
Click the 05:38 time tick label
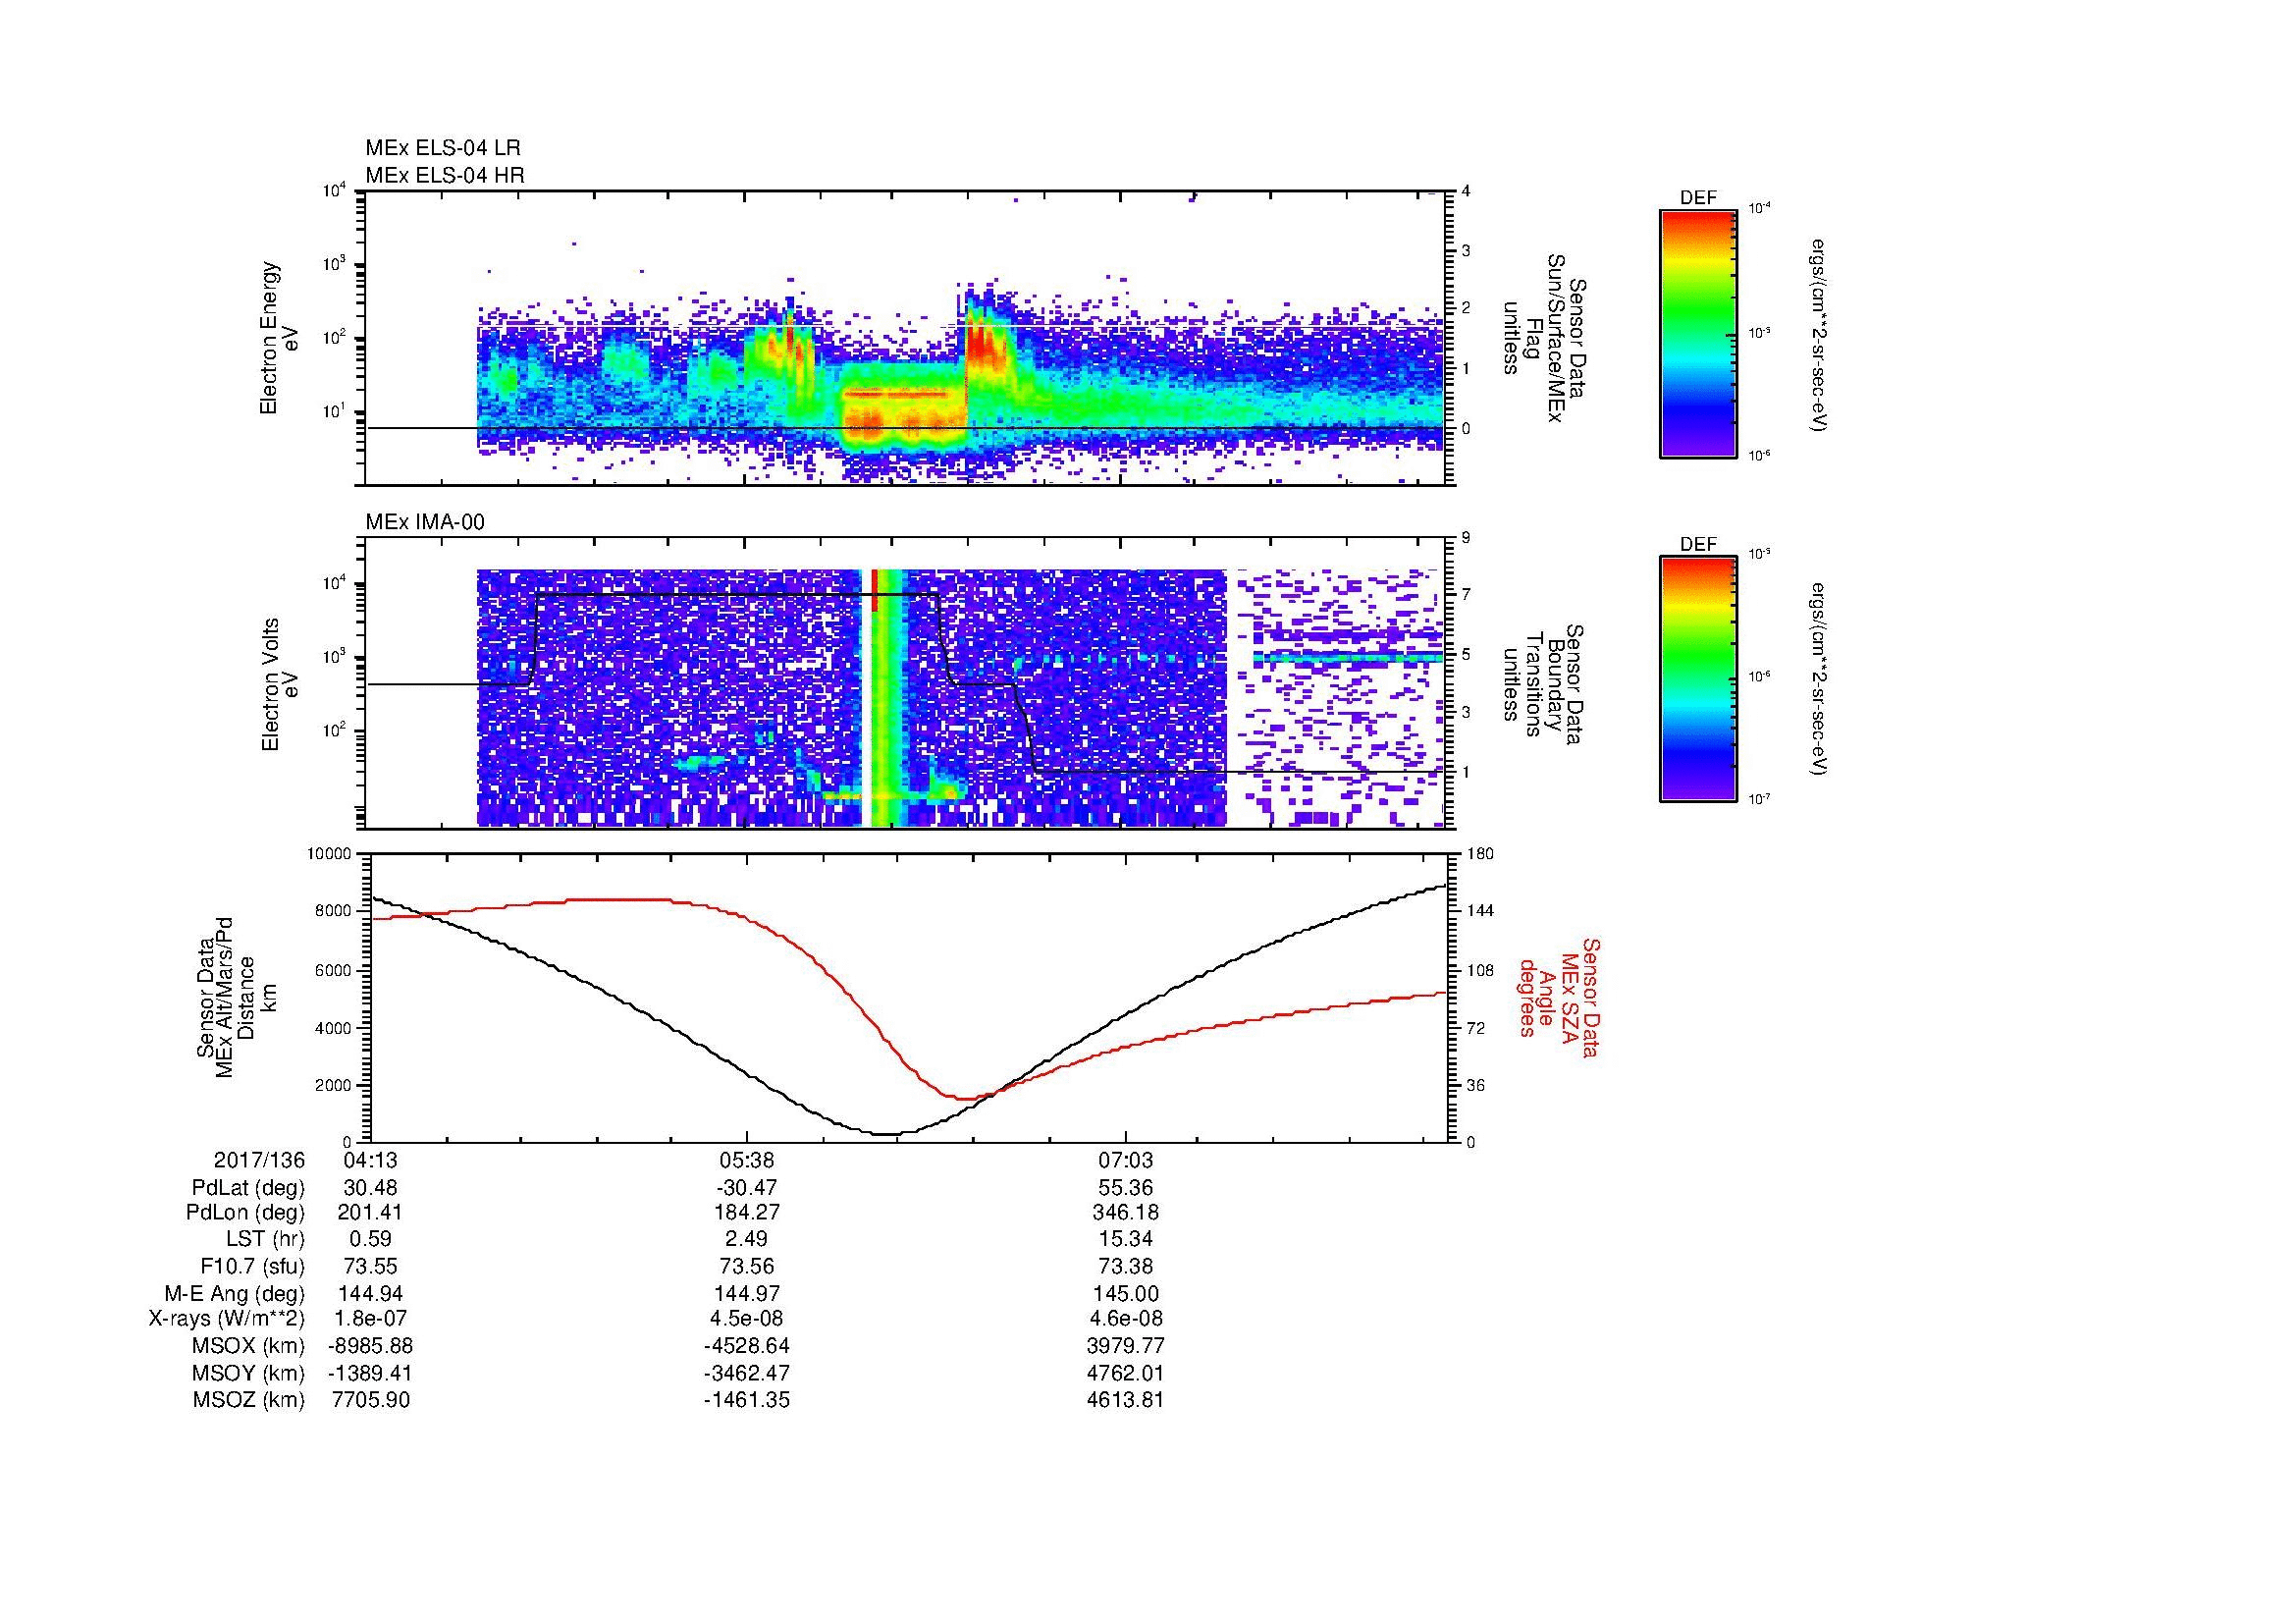tap(747, 1160)
